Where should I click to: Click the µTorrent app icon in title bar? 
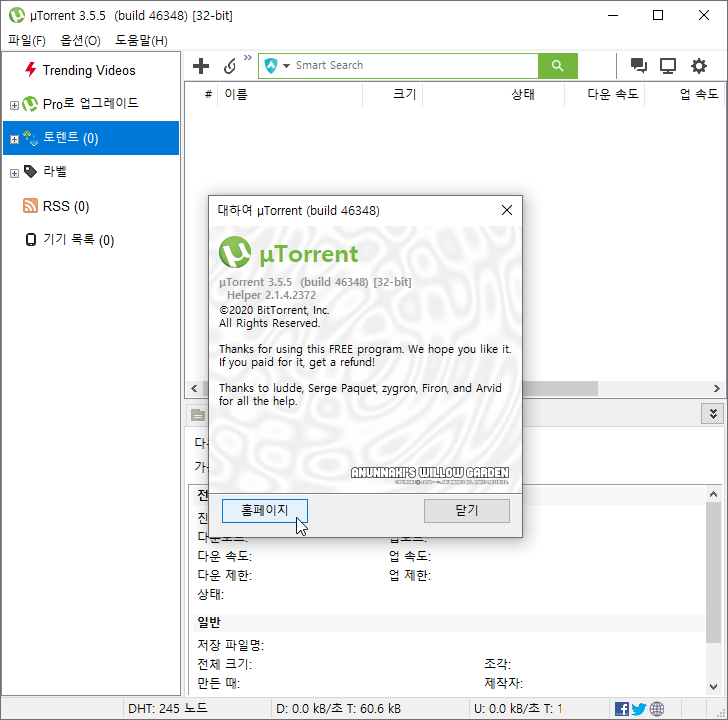(x=17, y=15)
